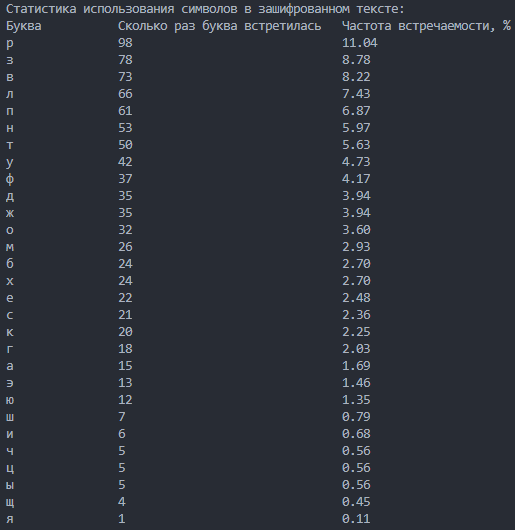Click the frequency value 2.25
515x530 pixels.
tap(356, 332)
